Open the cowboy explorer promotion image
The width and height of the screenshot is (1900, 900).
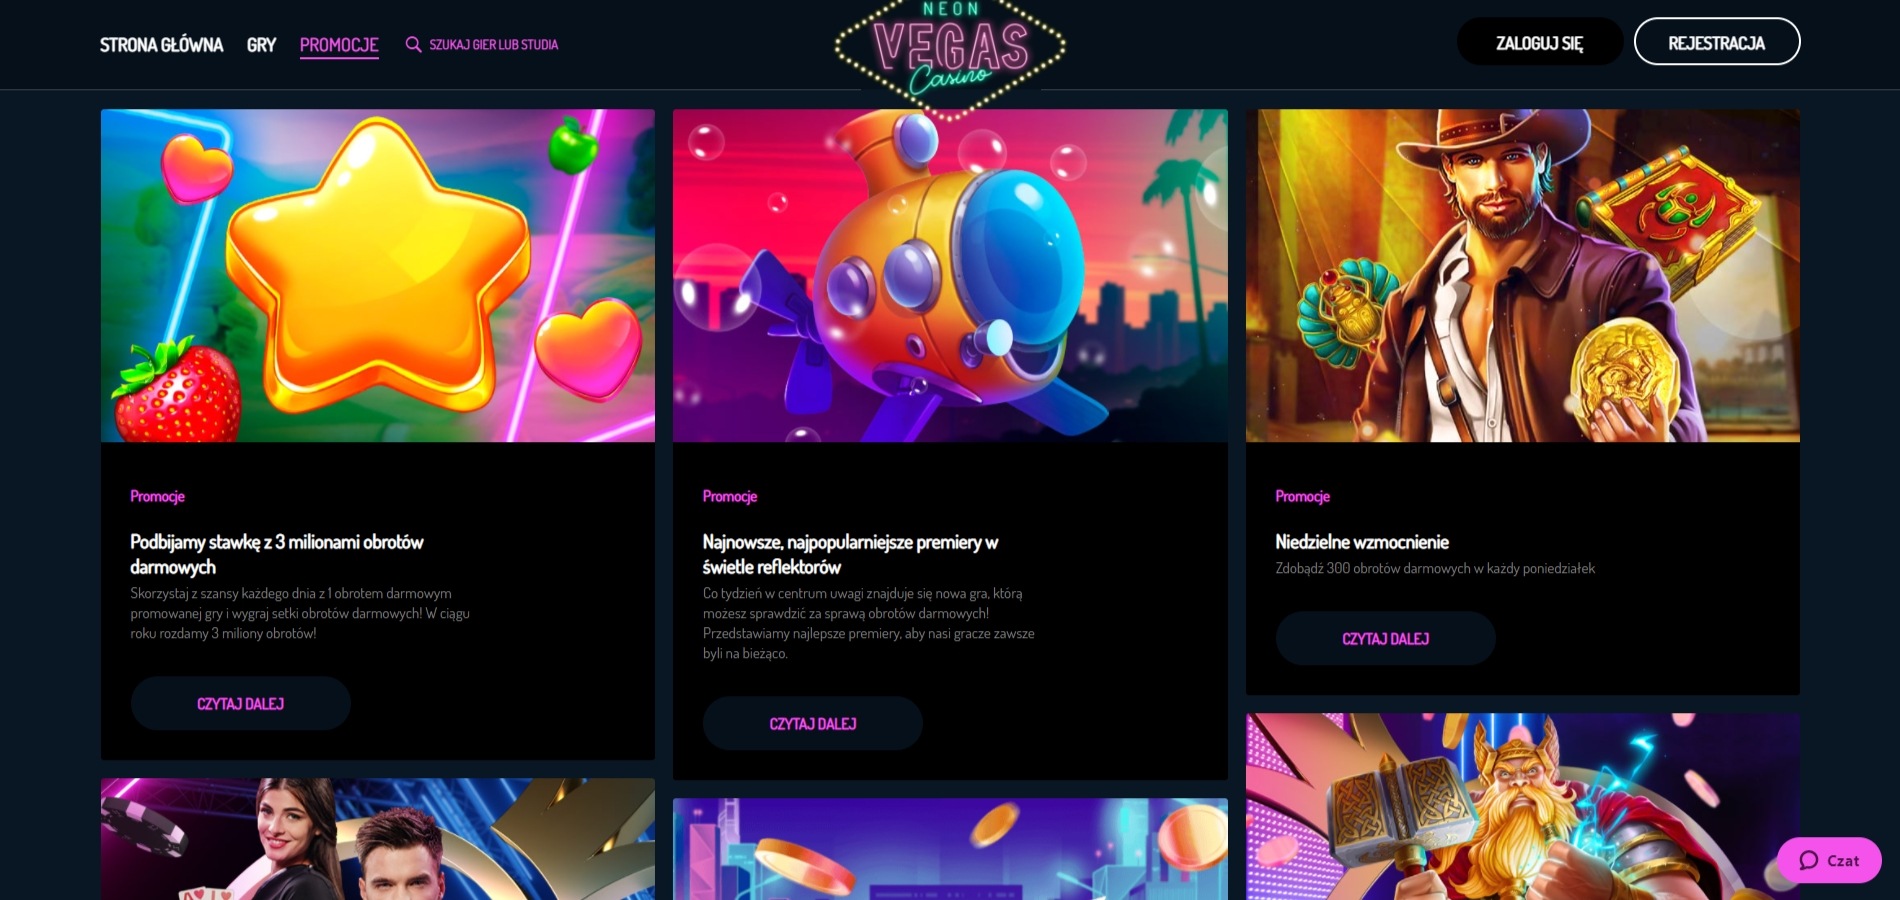pos(1523,276)
